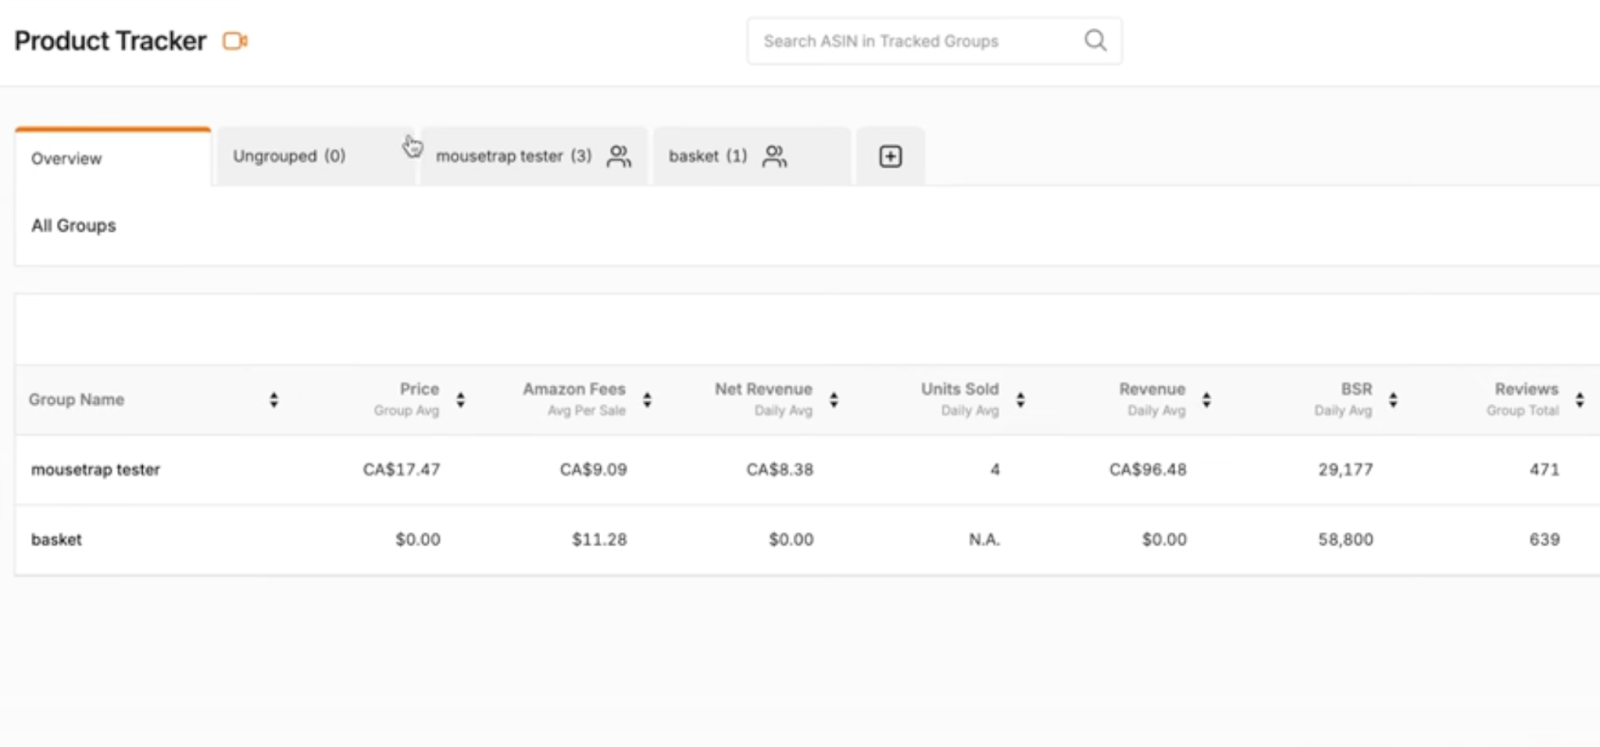Image resolution: width=1600 pixels, height=747 pixels.
Task: Click the video tutorial camera icon
Action: pyautogui.click(x=235, y=41)
